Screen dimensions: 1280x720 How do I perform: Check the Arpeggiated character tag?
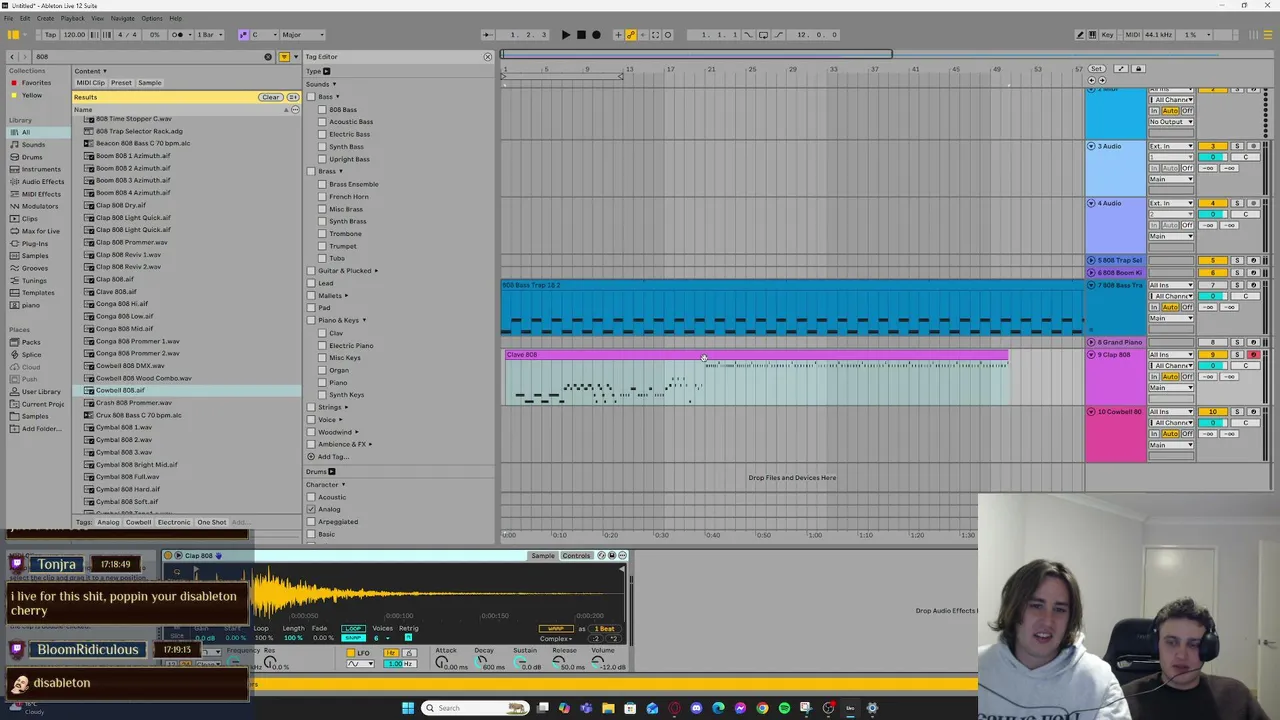point(311,522)
